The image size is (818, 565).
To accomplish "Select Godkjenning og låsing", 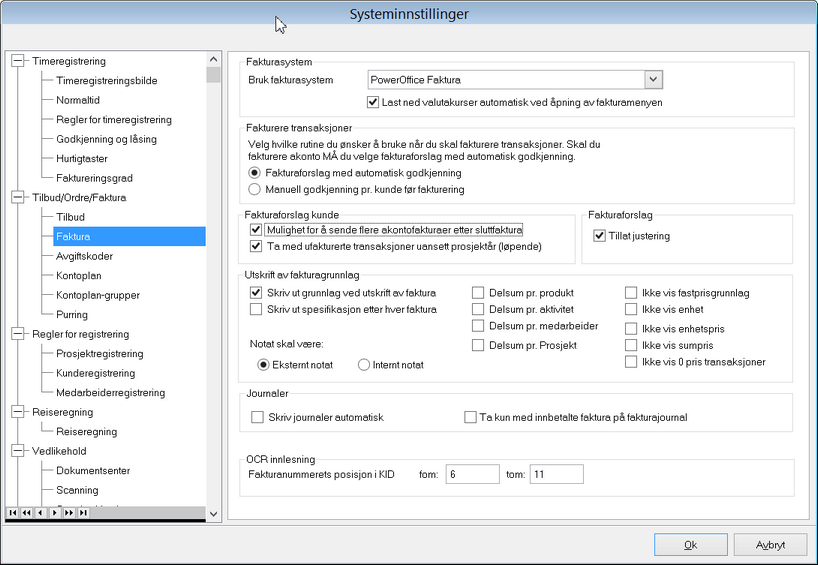I will point(106,139).
